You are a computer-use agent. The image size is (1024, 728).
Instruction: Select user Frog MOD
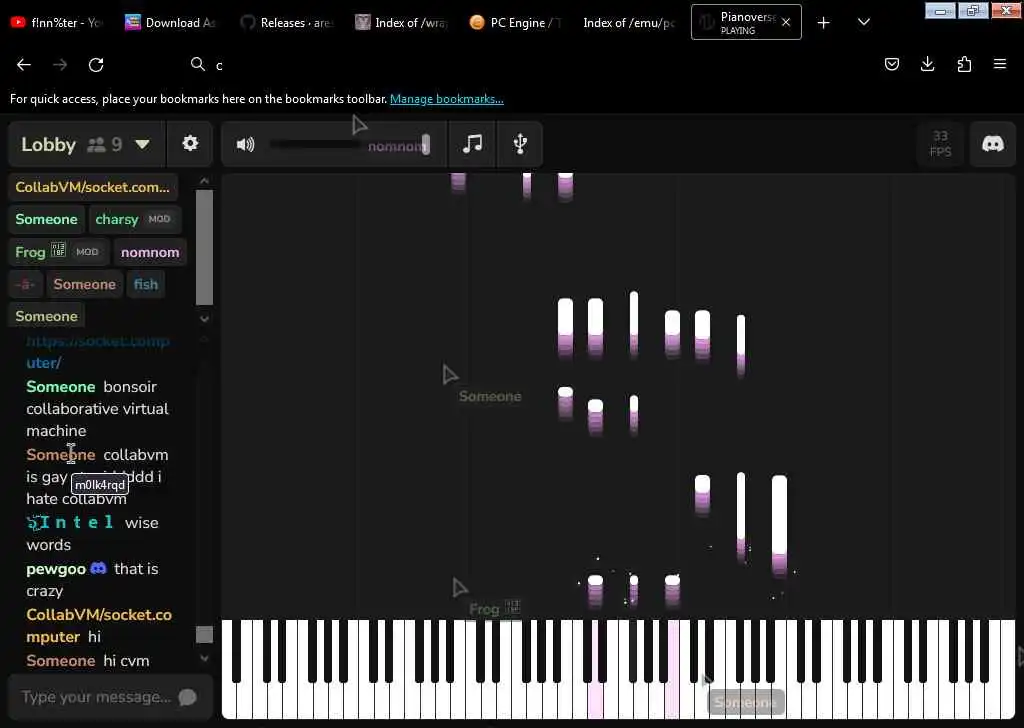coord(57,252)
